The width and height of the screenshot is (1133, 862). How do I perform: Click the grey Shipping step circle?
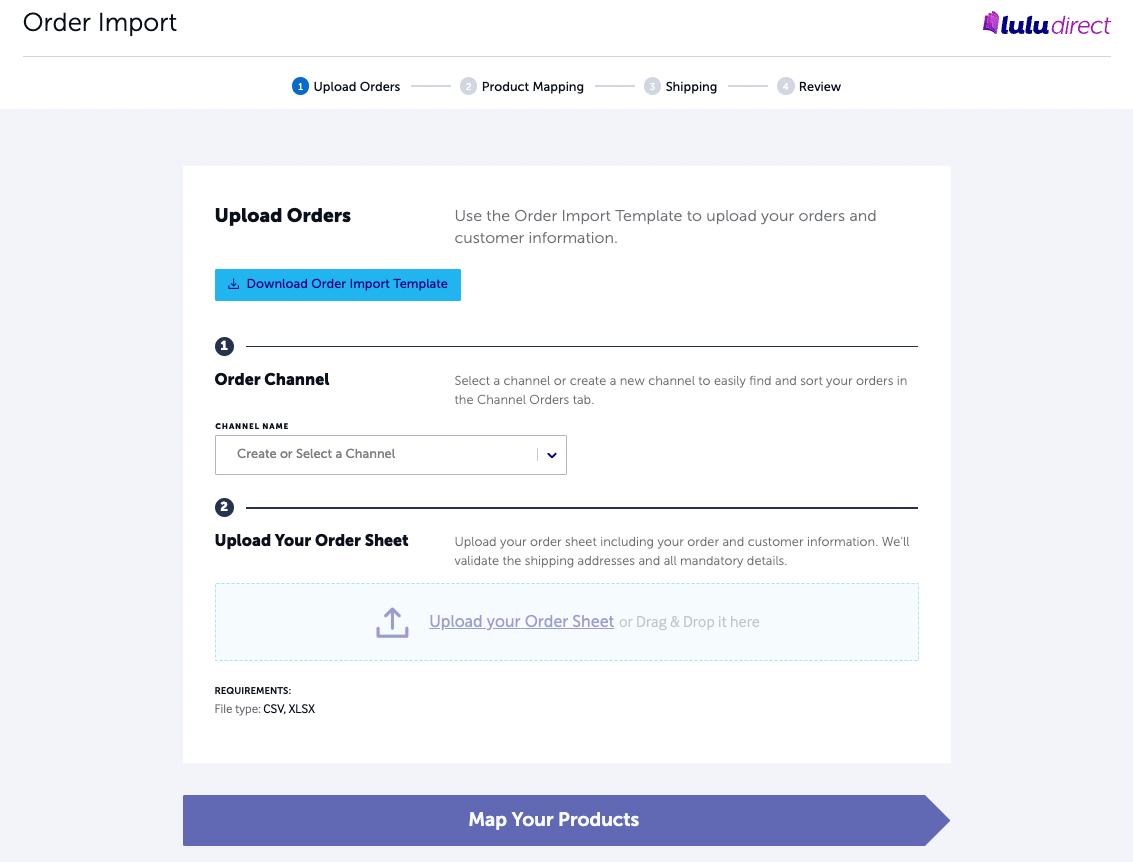[653, 86]
